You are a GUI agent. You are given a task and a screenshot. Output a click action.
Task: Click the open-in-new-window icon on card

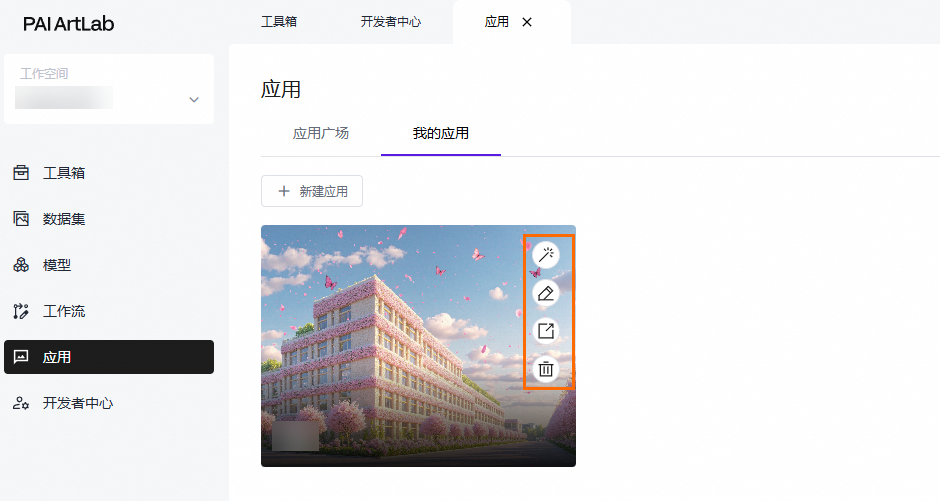tap(546, 331)
